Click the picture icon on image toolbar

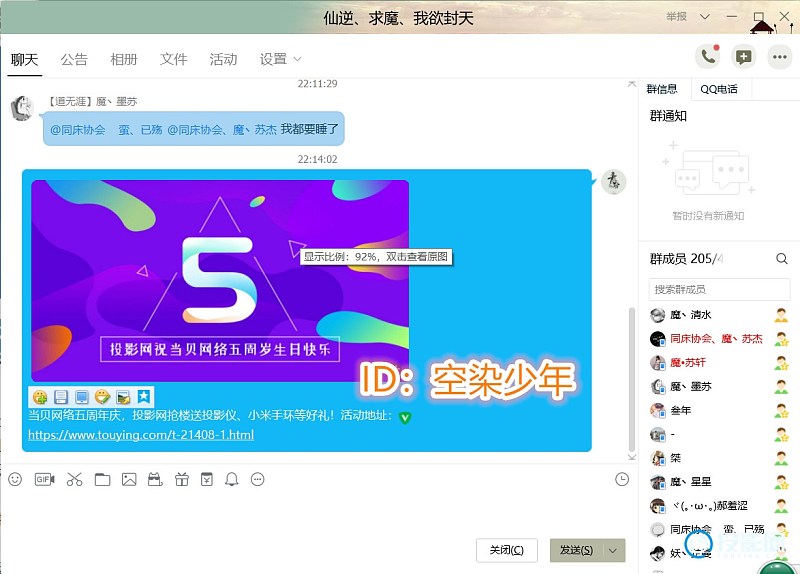123,396
